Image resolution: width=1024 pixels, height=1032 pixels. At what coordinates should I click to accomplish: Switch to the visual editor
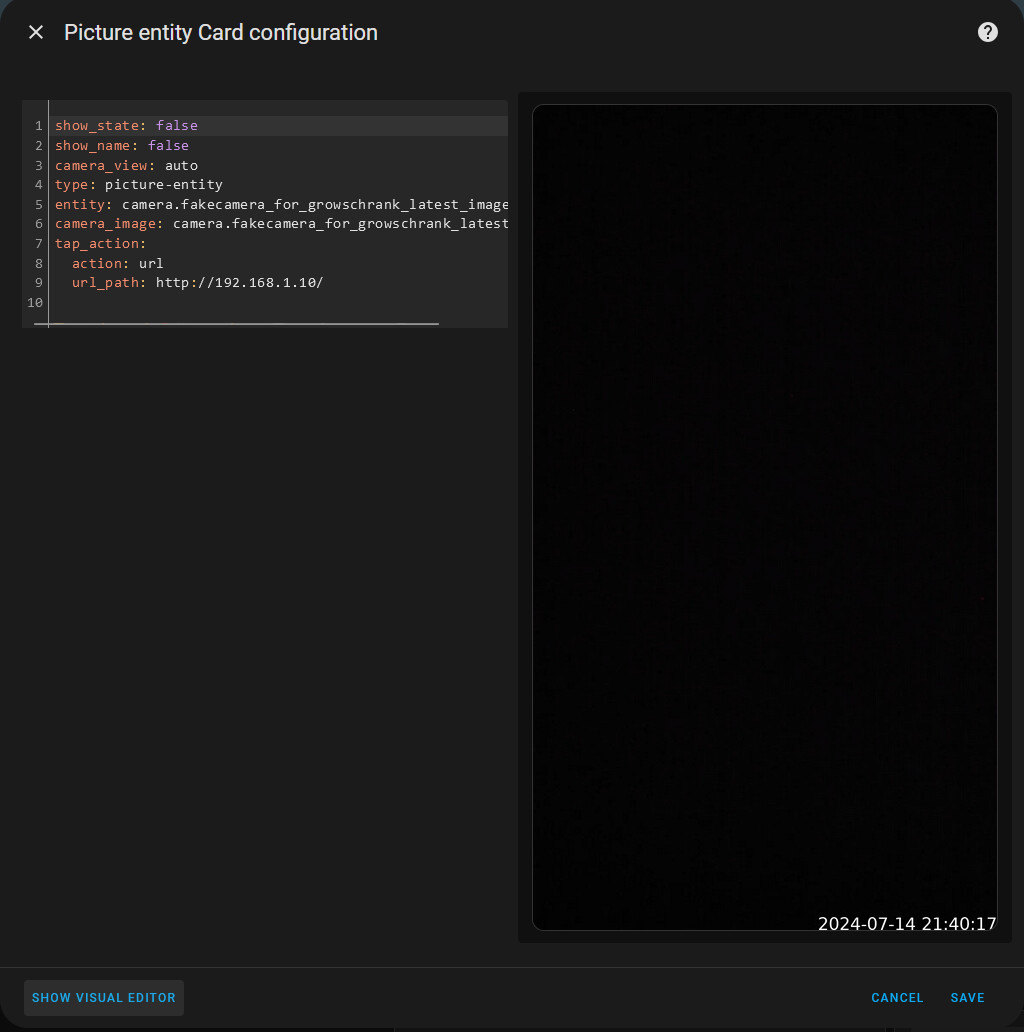[x=104, y=997]
